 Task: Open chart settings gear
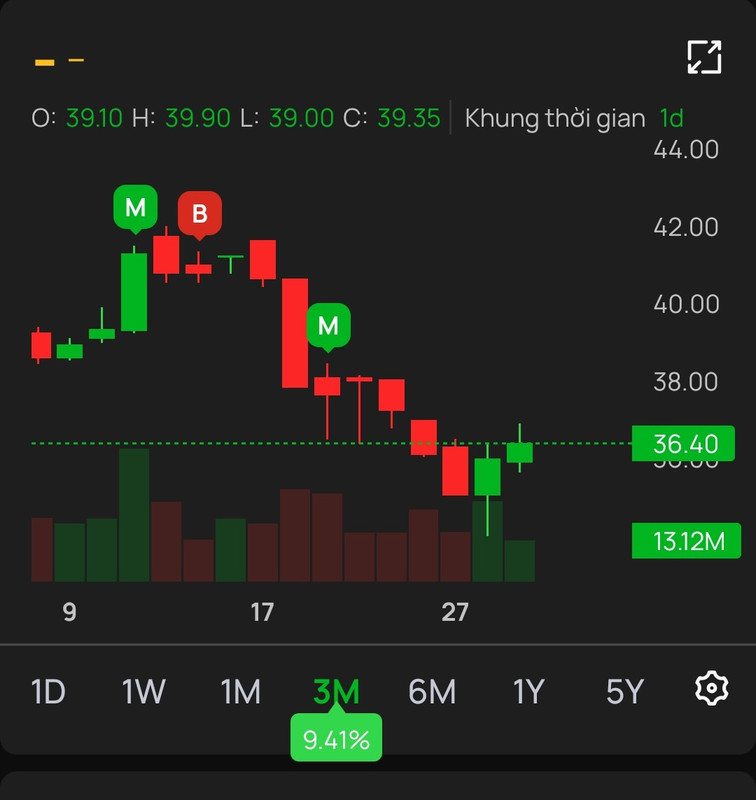click(x=712, y=688)
